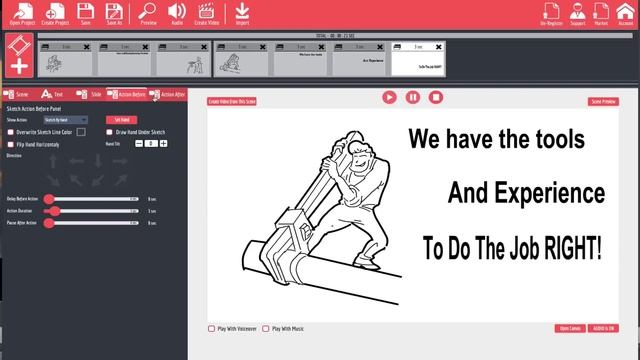Screen dimensions: 640x360
Task: Remove the second scene with its X
Action: coord(145,47)
